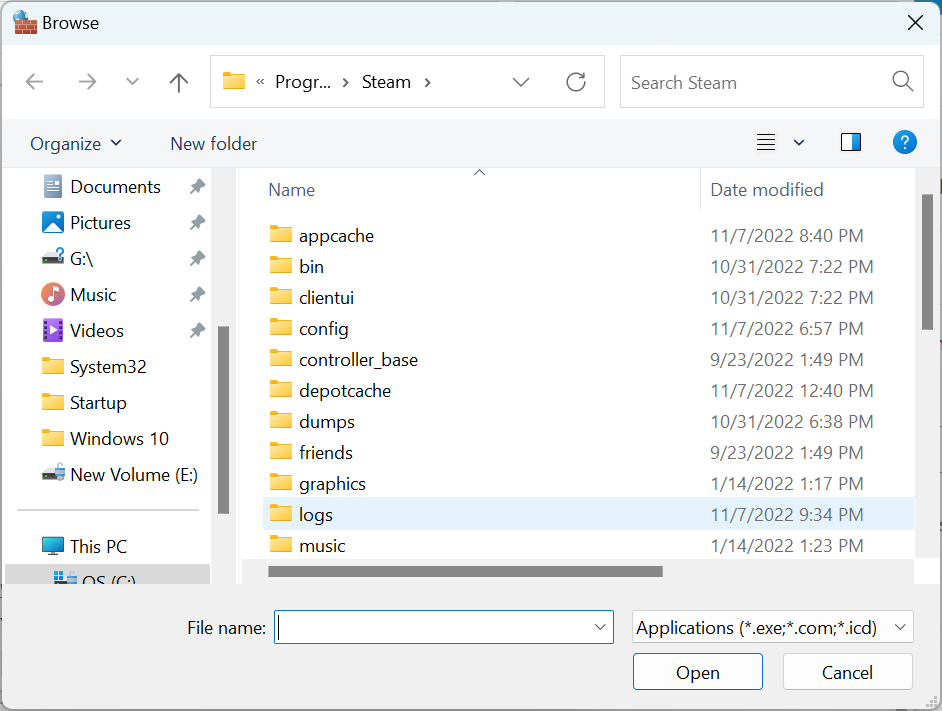Expand the address bar history dropdown

(x=521, y=82)
